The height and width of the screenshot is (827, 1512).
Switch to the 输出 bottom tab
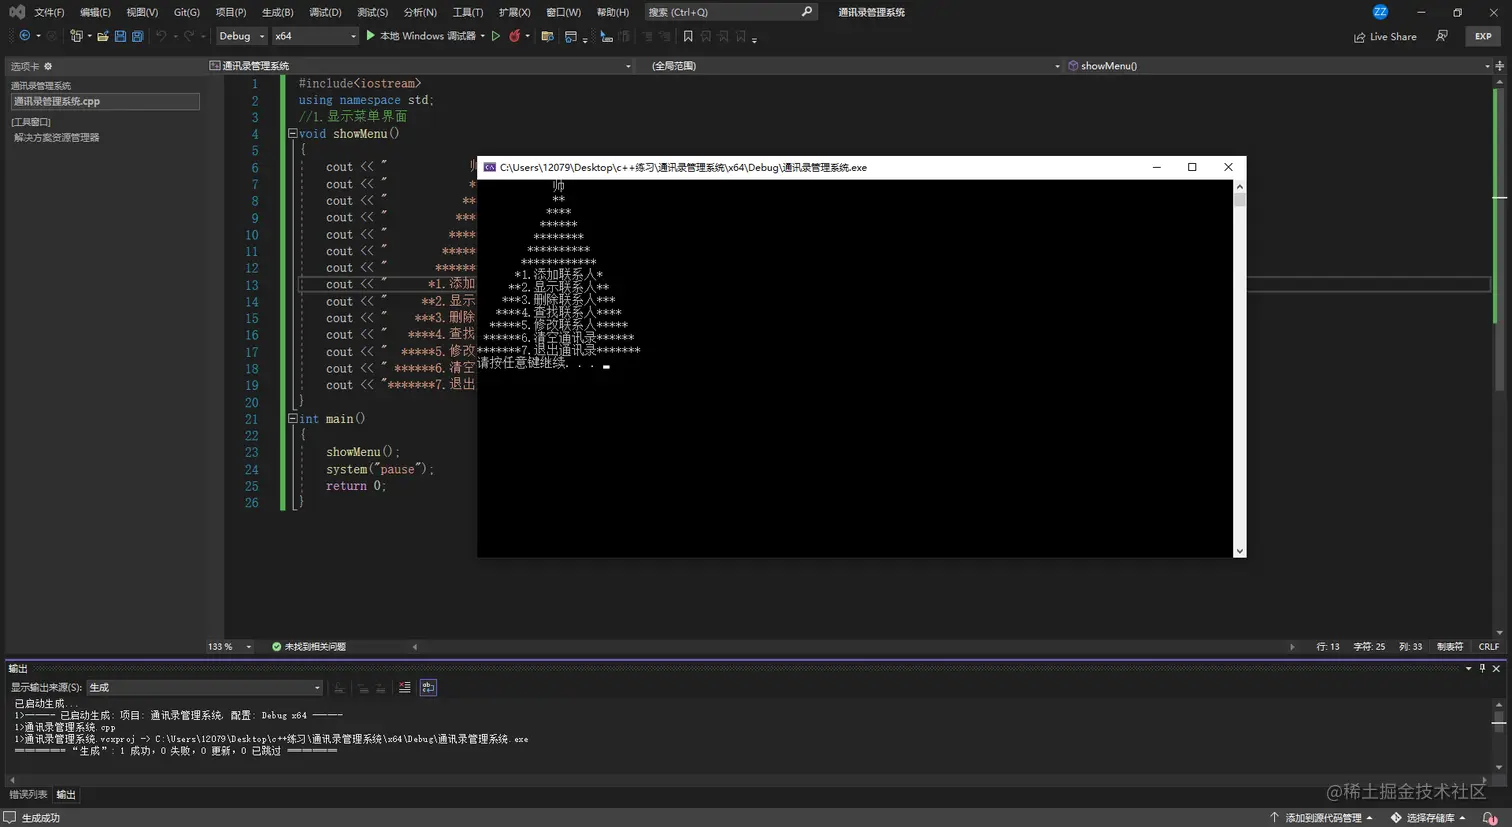[66, 795]
